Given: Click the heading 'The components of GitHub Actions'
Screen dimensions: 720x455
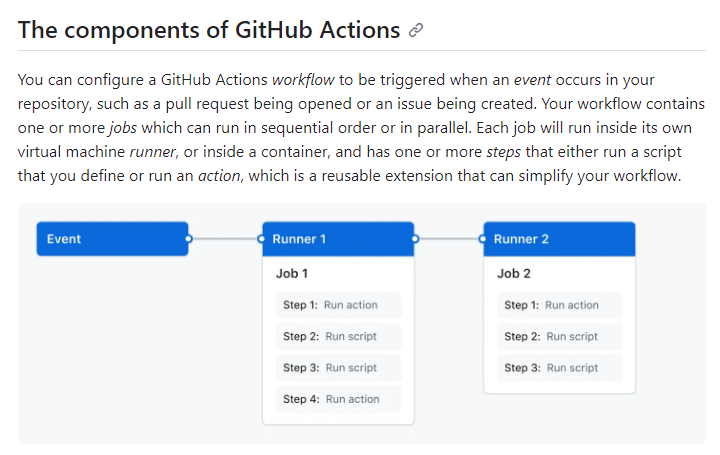Looking at the screenshot, I should point(209,30).
